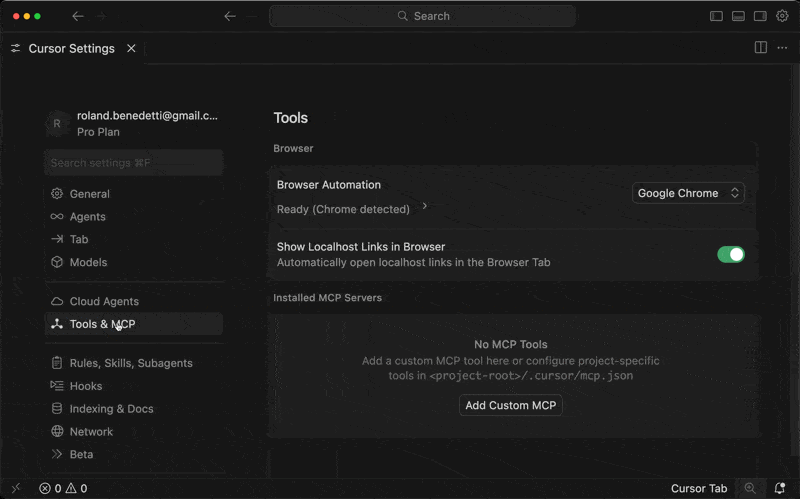This screenshot has height=499, width=800.
Task: Click the split editor icon
Action: [760, 48]
